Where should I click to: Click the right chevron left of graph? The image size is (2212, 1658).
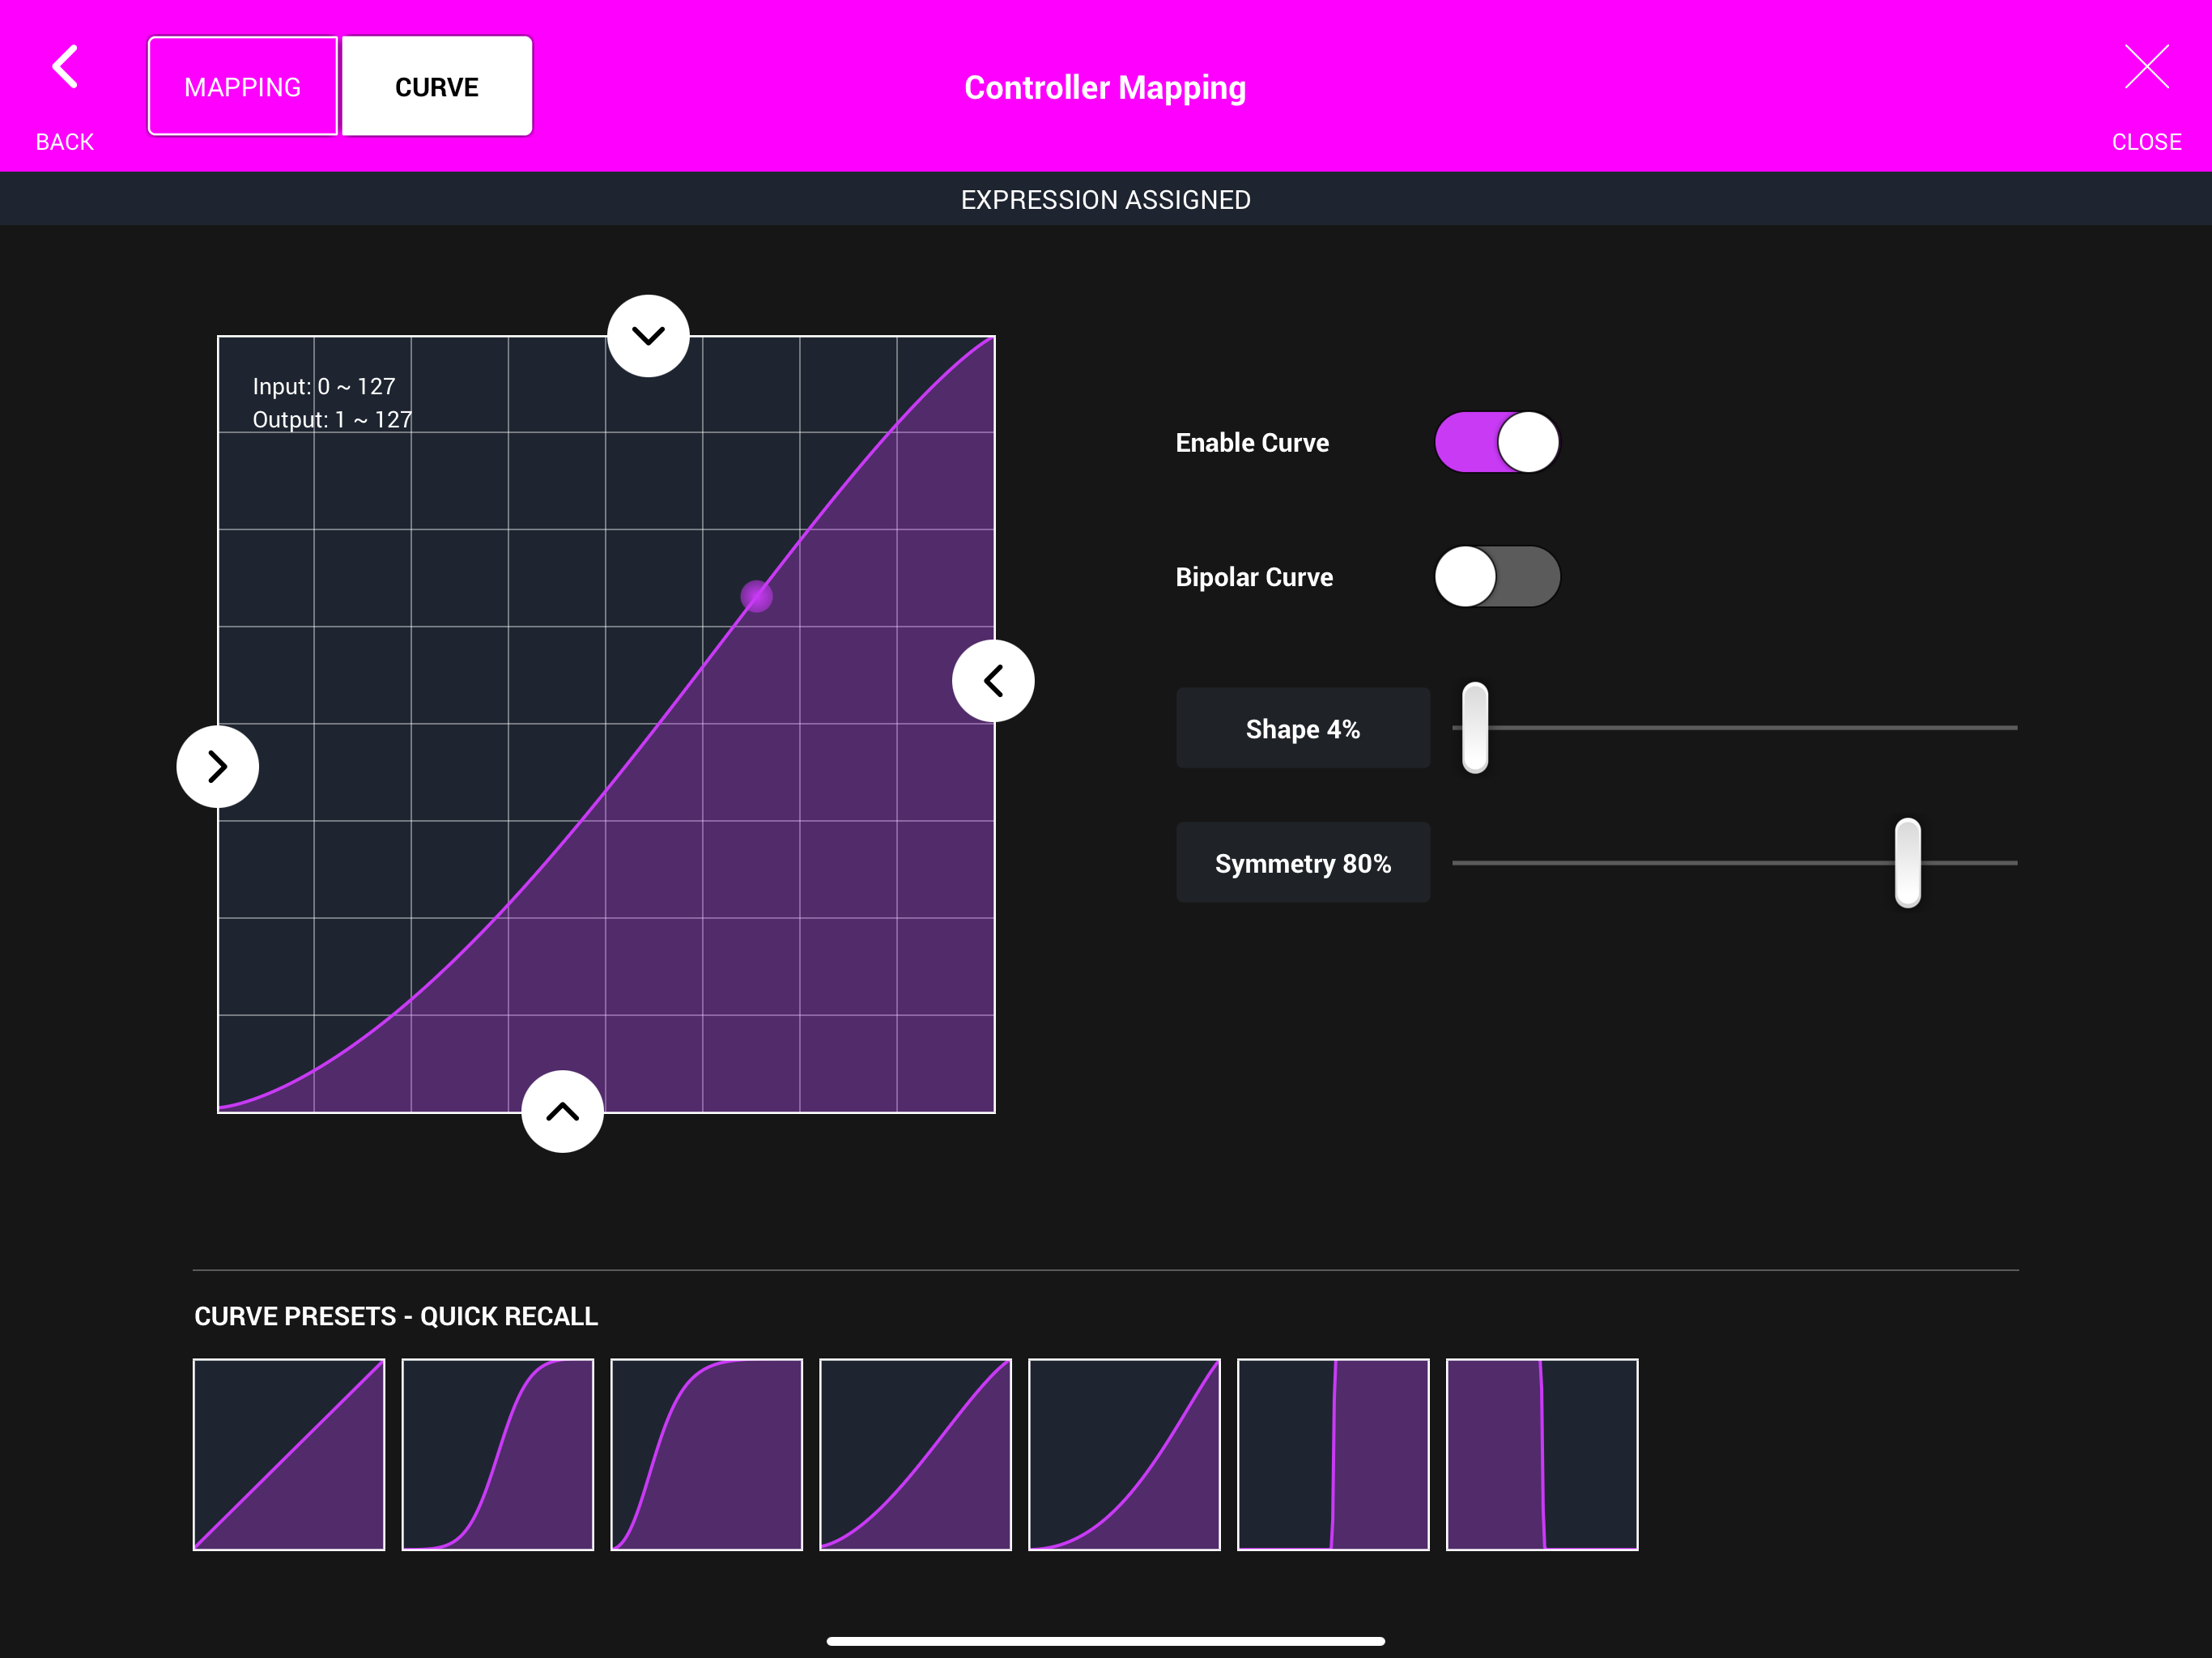pos(218,767)
